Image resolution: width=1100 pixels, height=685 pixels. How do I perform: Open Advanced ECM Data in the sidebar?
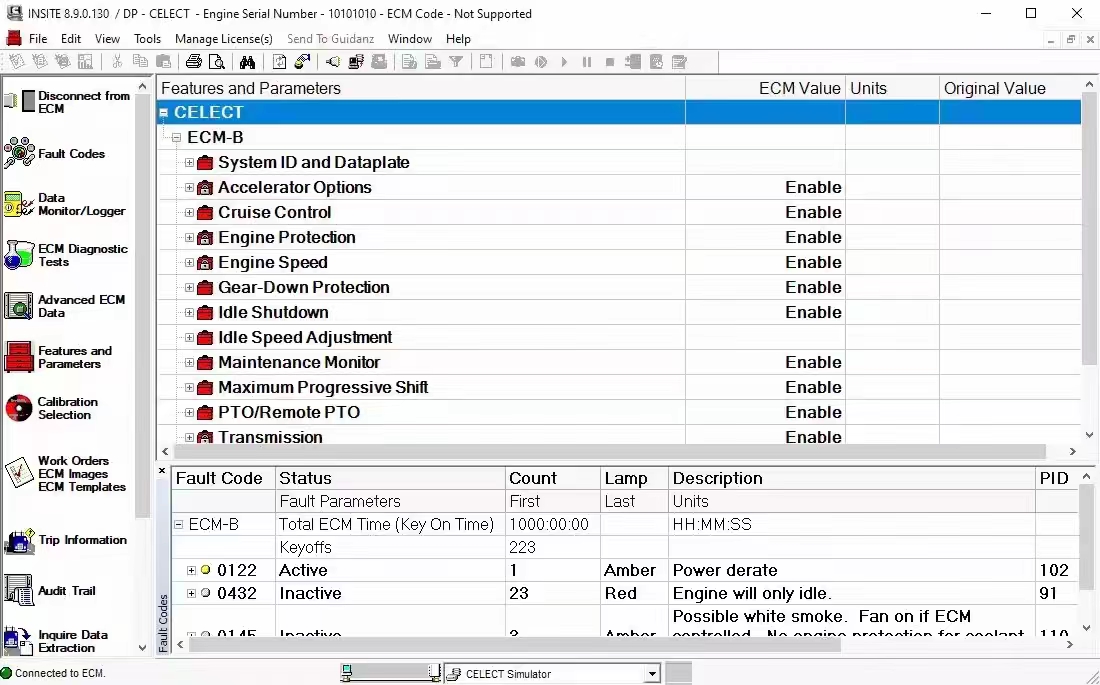(65, 306)
